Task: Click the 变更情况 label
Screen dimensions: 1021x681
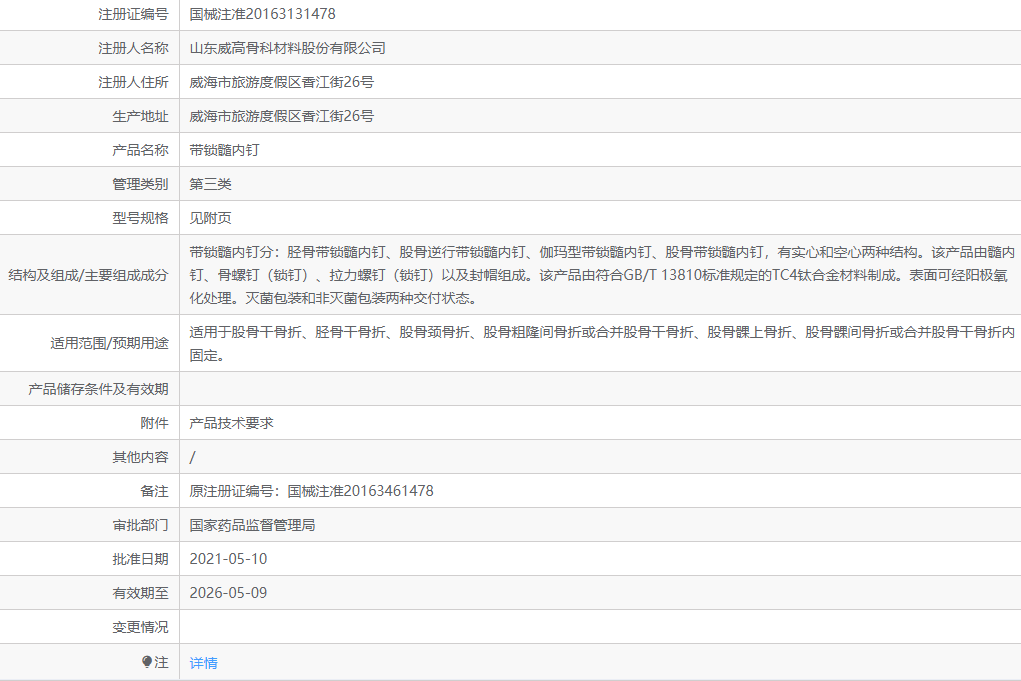Action: (140, 627)
